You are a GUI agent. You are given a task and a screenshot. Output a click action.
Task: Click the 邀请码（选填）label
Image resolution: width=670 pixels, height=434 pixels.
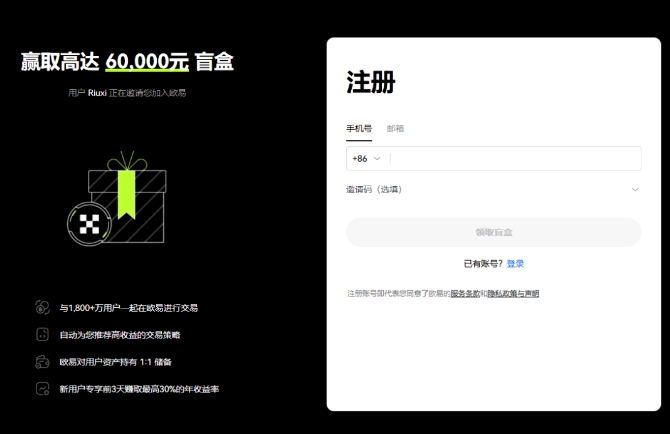coord(374,190)
